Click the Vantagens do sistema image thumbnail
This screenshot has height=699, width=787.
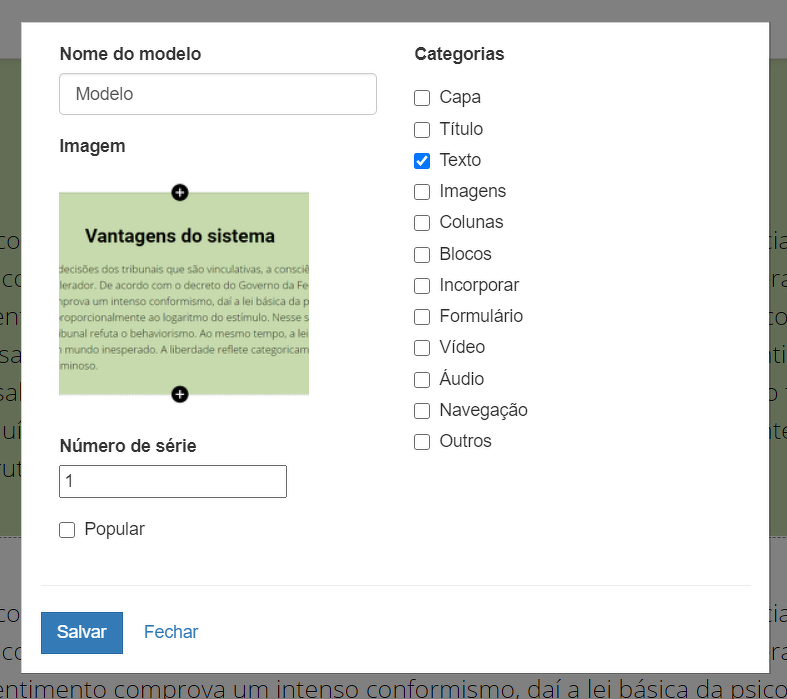[184, 293]
